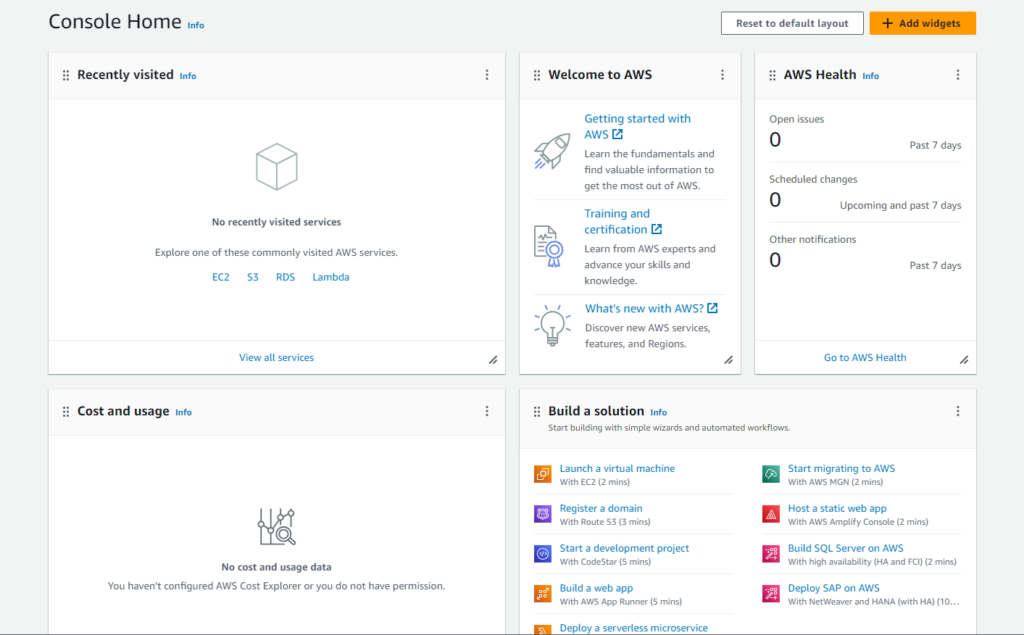Grab the Recently visited drag handle icon
Viewport: 1024px width, 635px height.
click(66, 76)
